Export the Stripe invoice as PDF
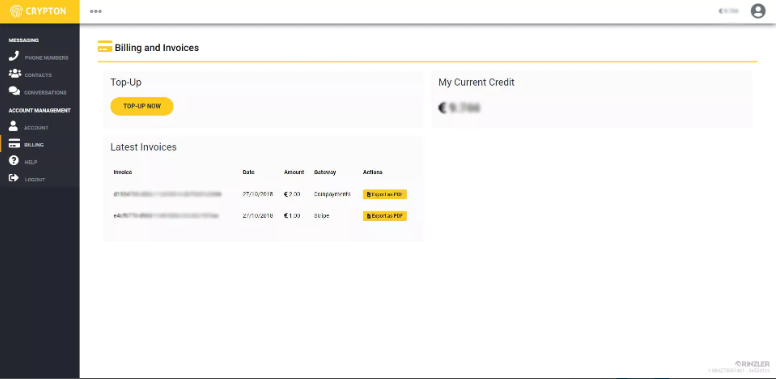Screen dimensions: 776x379 [x=385, y=216]
